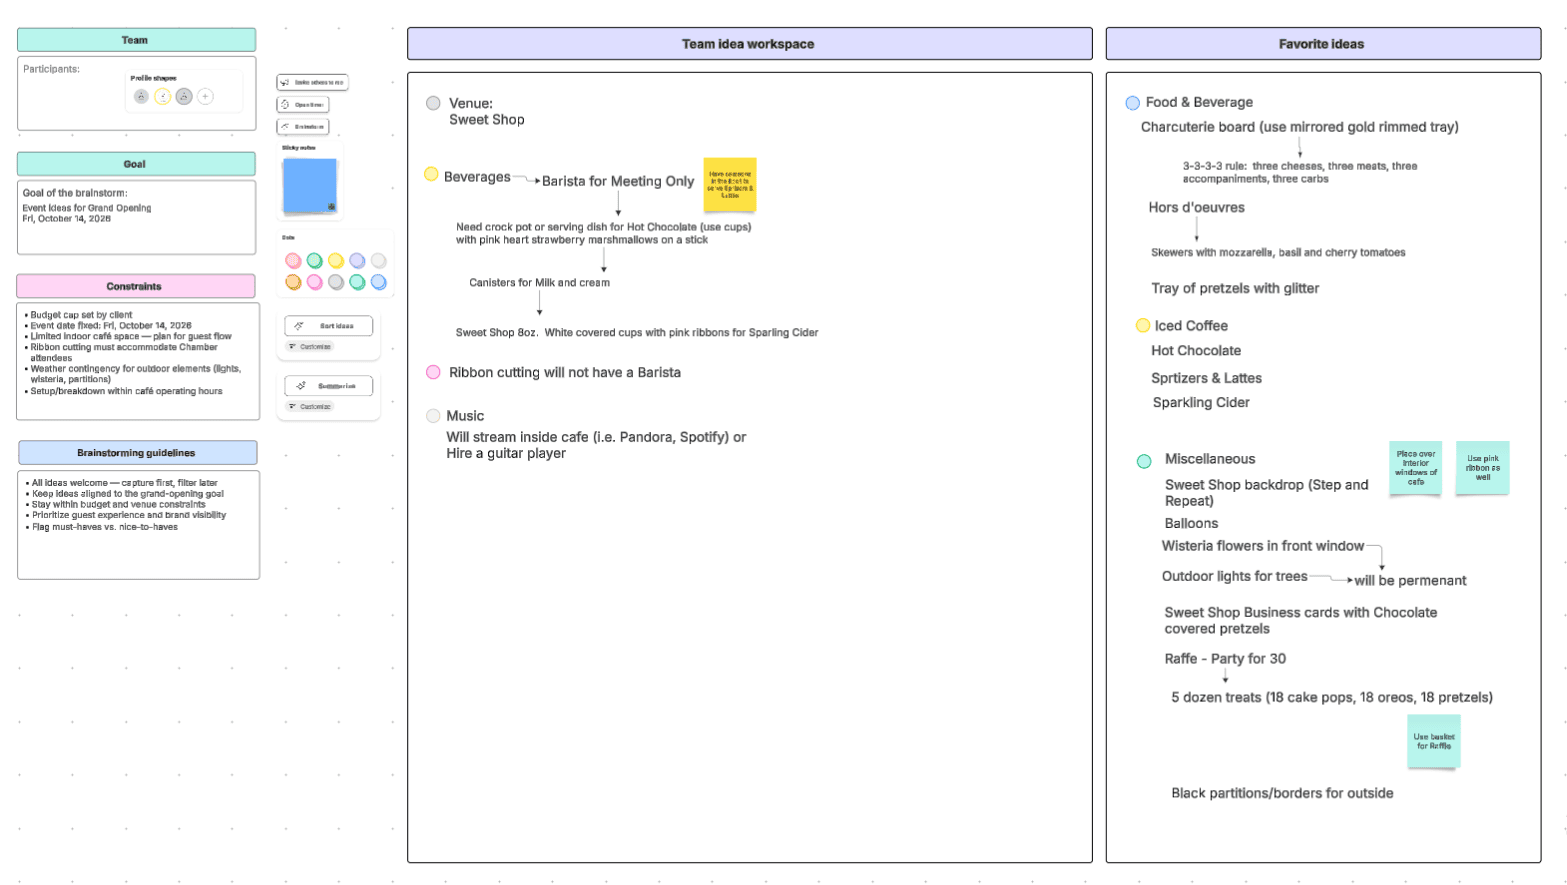Select the blue dot in Dots panel
Viewport: 1567px width, 885px height.
click(379, 282)
